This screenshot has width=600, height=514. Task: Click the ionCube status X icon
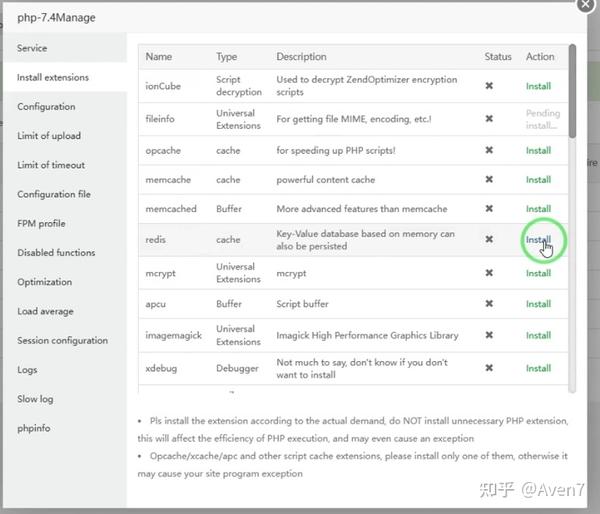(x=489, y=86)
